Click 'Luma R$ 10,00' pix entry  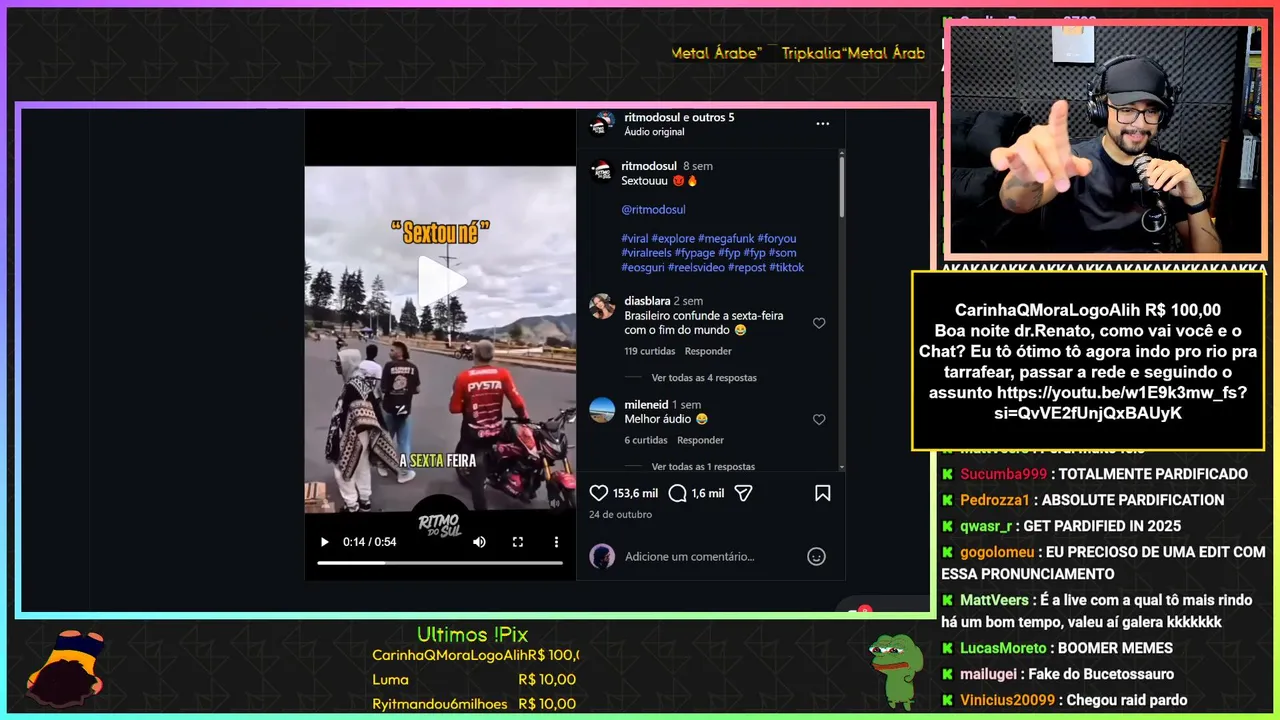(474, 680)
